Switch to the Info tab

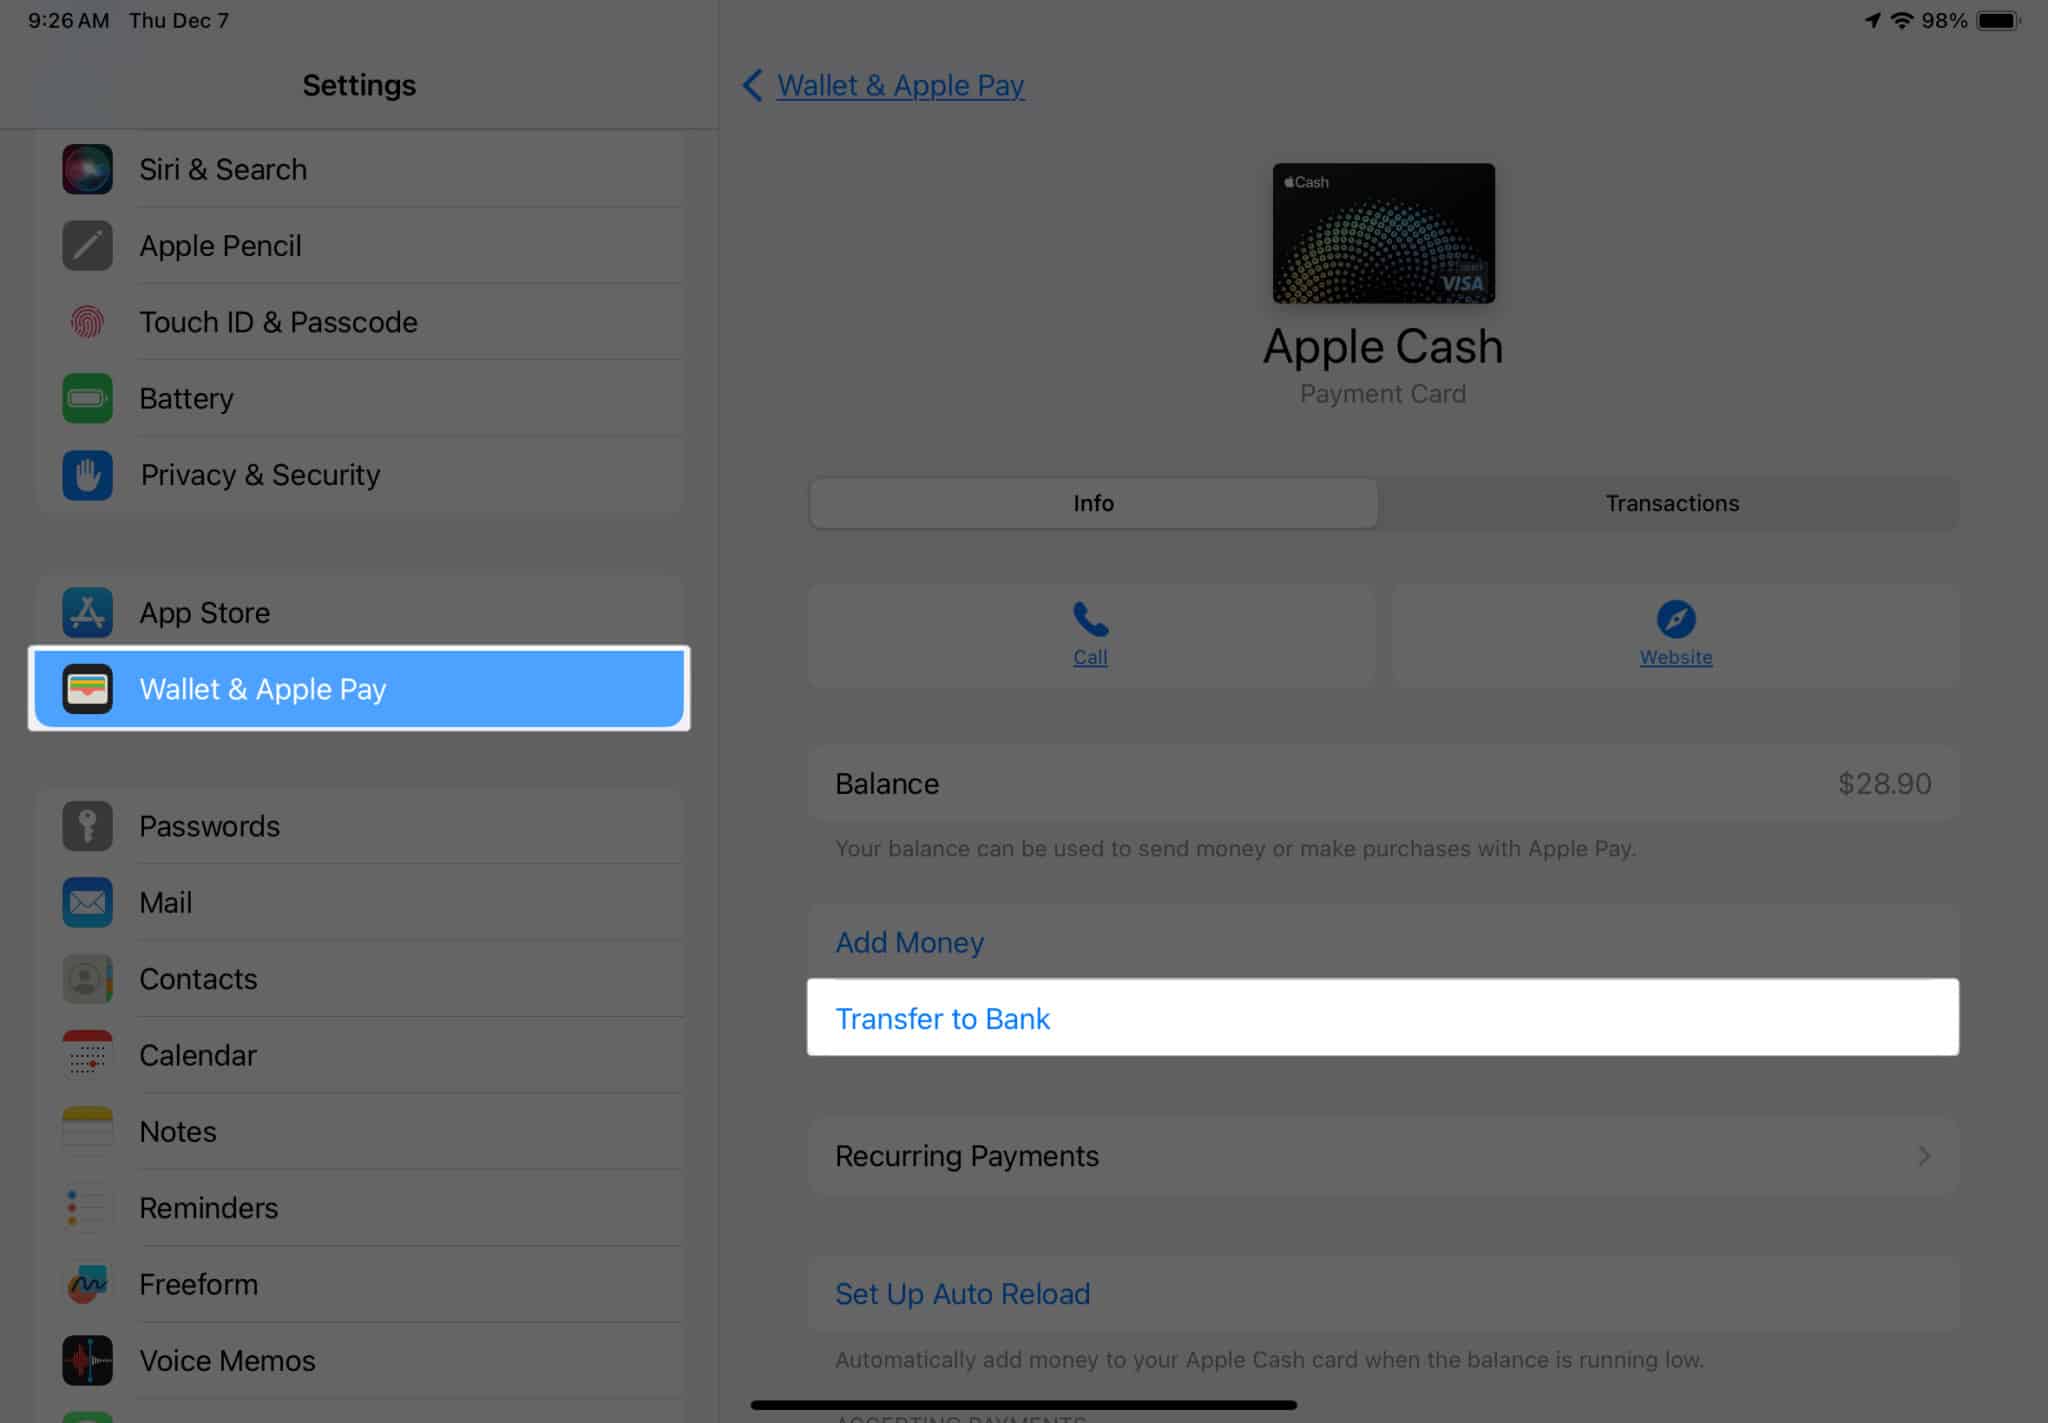click(x=1093, y=503)
